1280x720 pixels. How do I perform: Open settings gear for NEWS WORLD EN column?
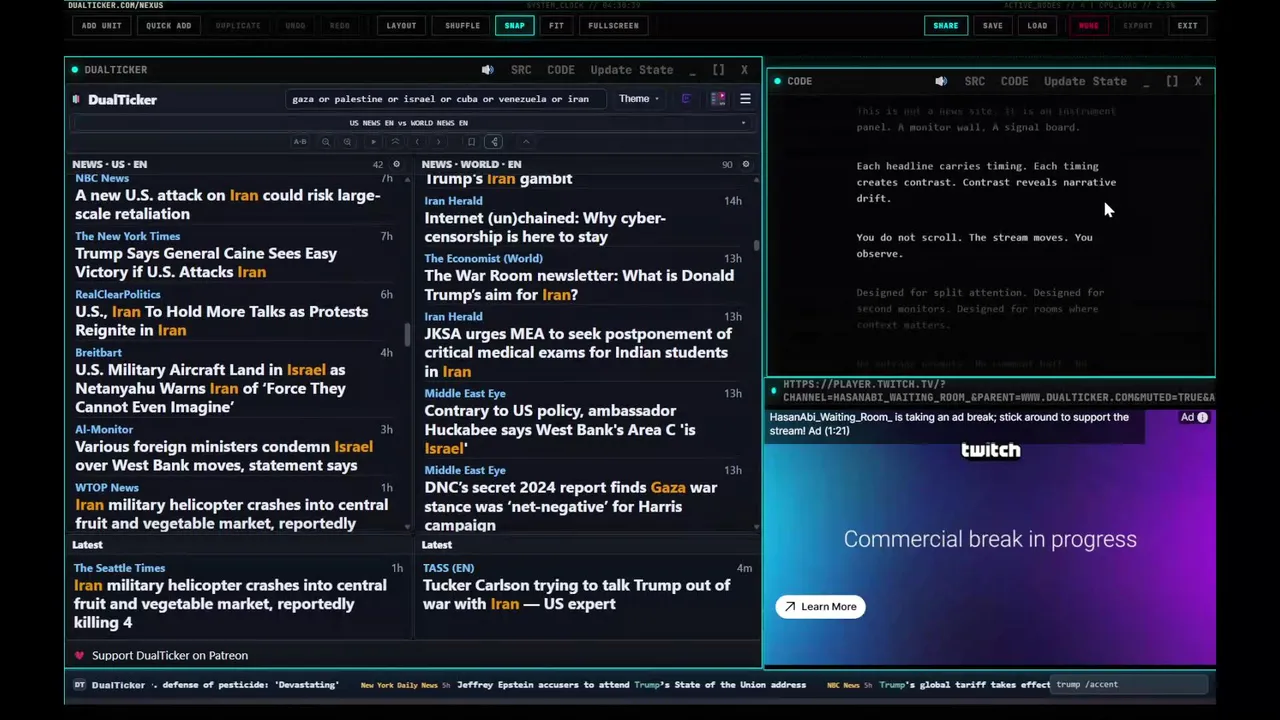745,164
